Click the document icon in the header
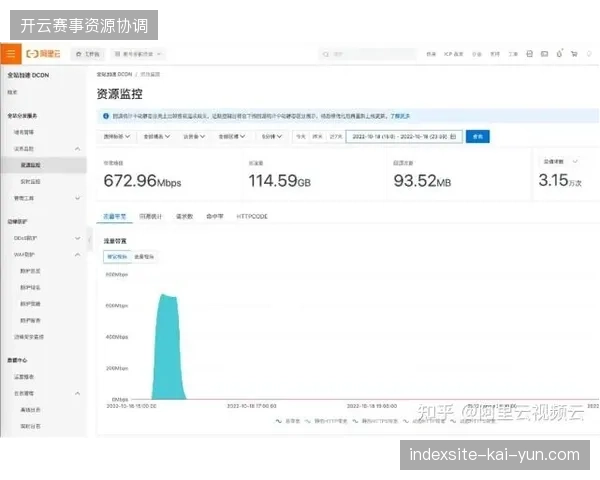Viewport: 600px width, 480px height. point(529,54)
